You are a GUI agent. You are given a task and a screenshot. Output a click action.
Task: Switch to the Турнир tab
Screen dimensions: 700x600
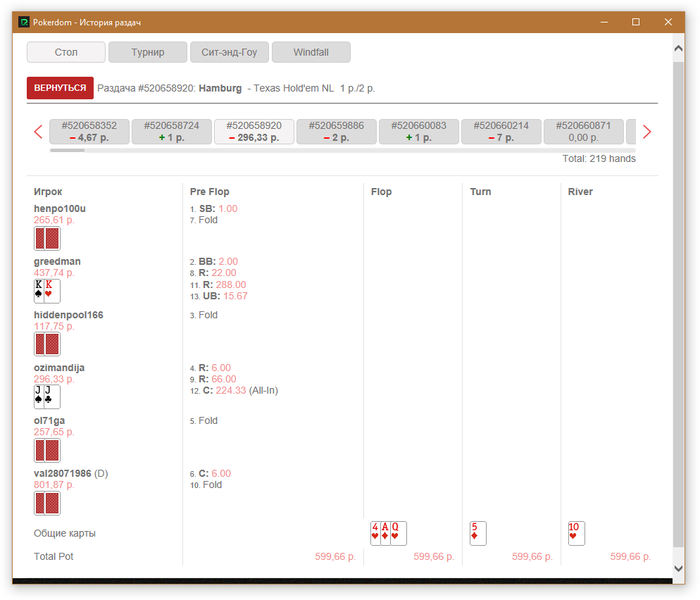pyautogui.click(x=148, y=52)
